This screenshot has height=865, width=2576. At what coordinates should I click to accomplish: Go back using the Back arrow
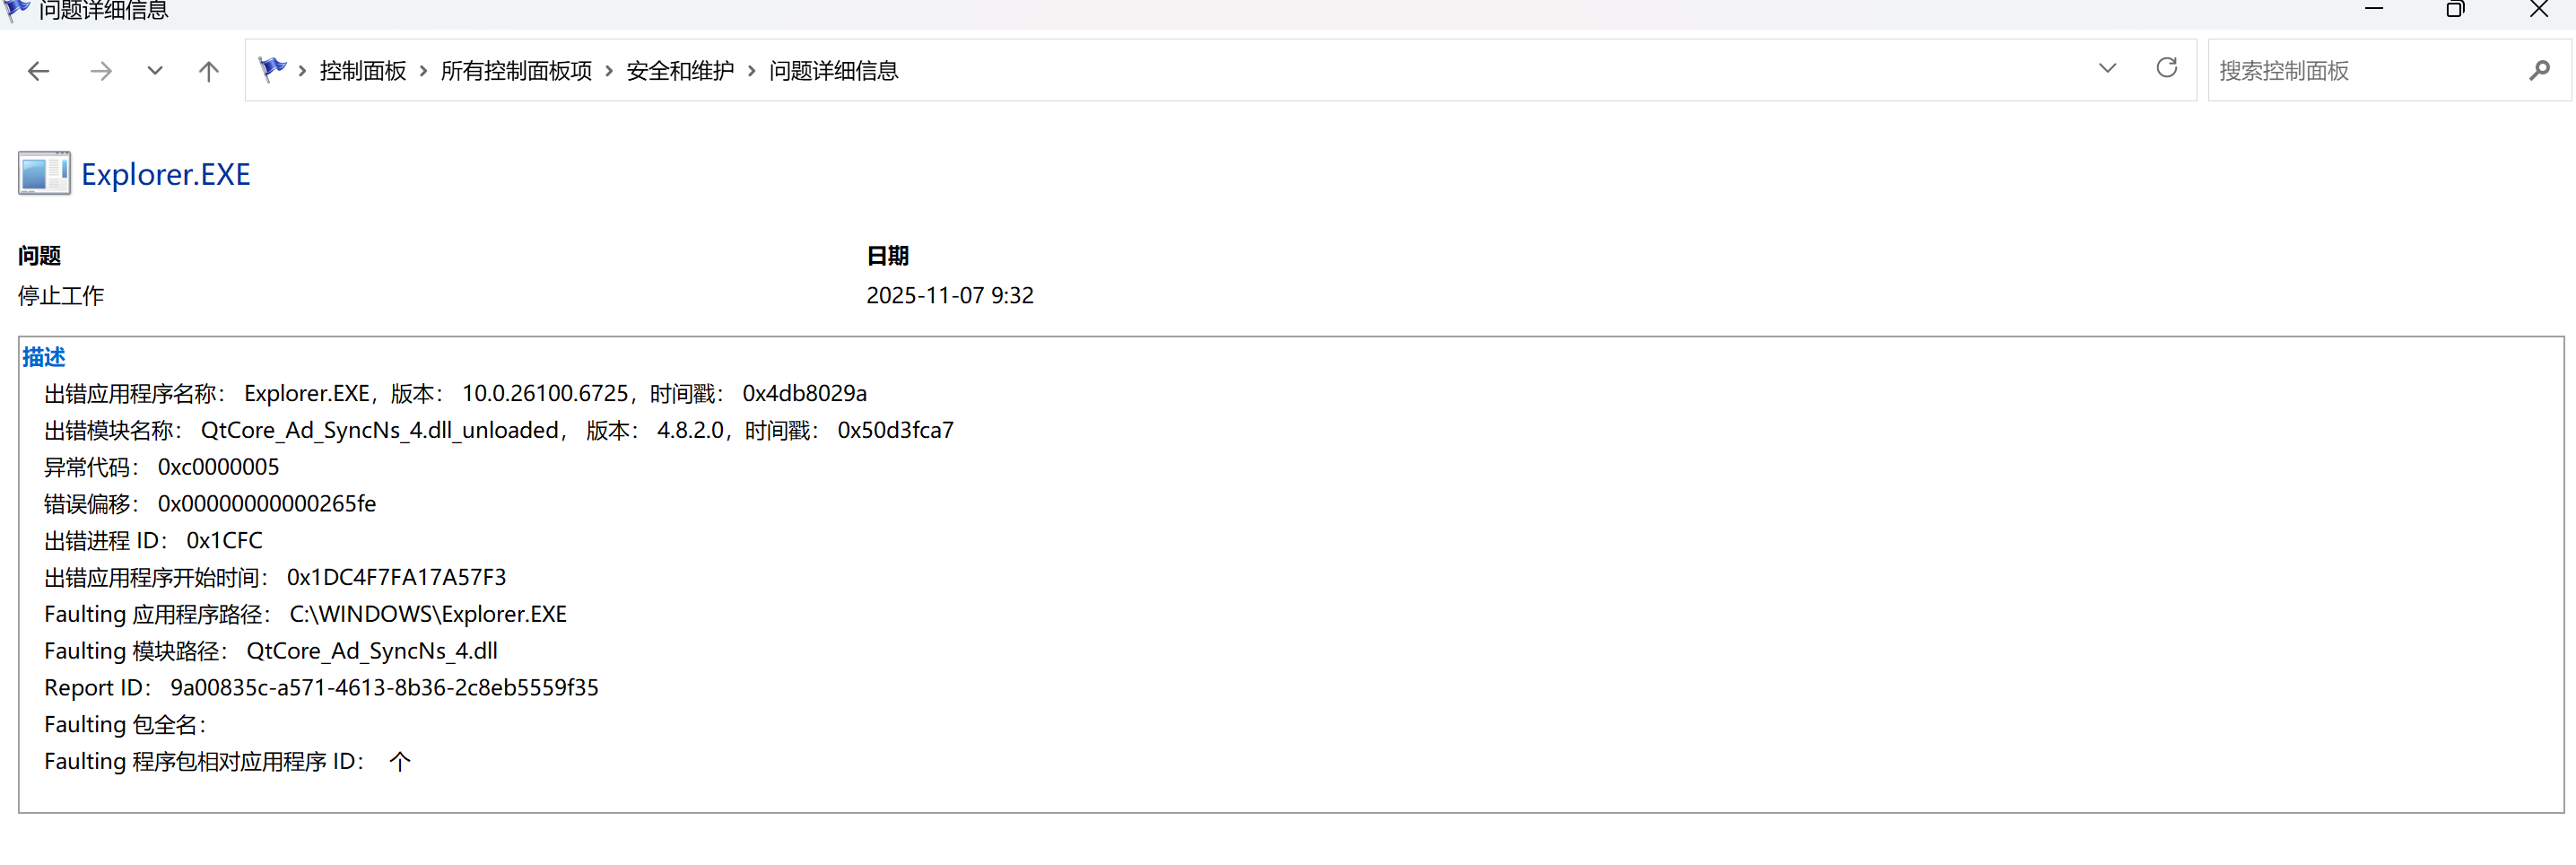tap(38, 71)
